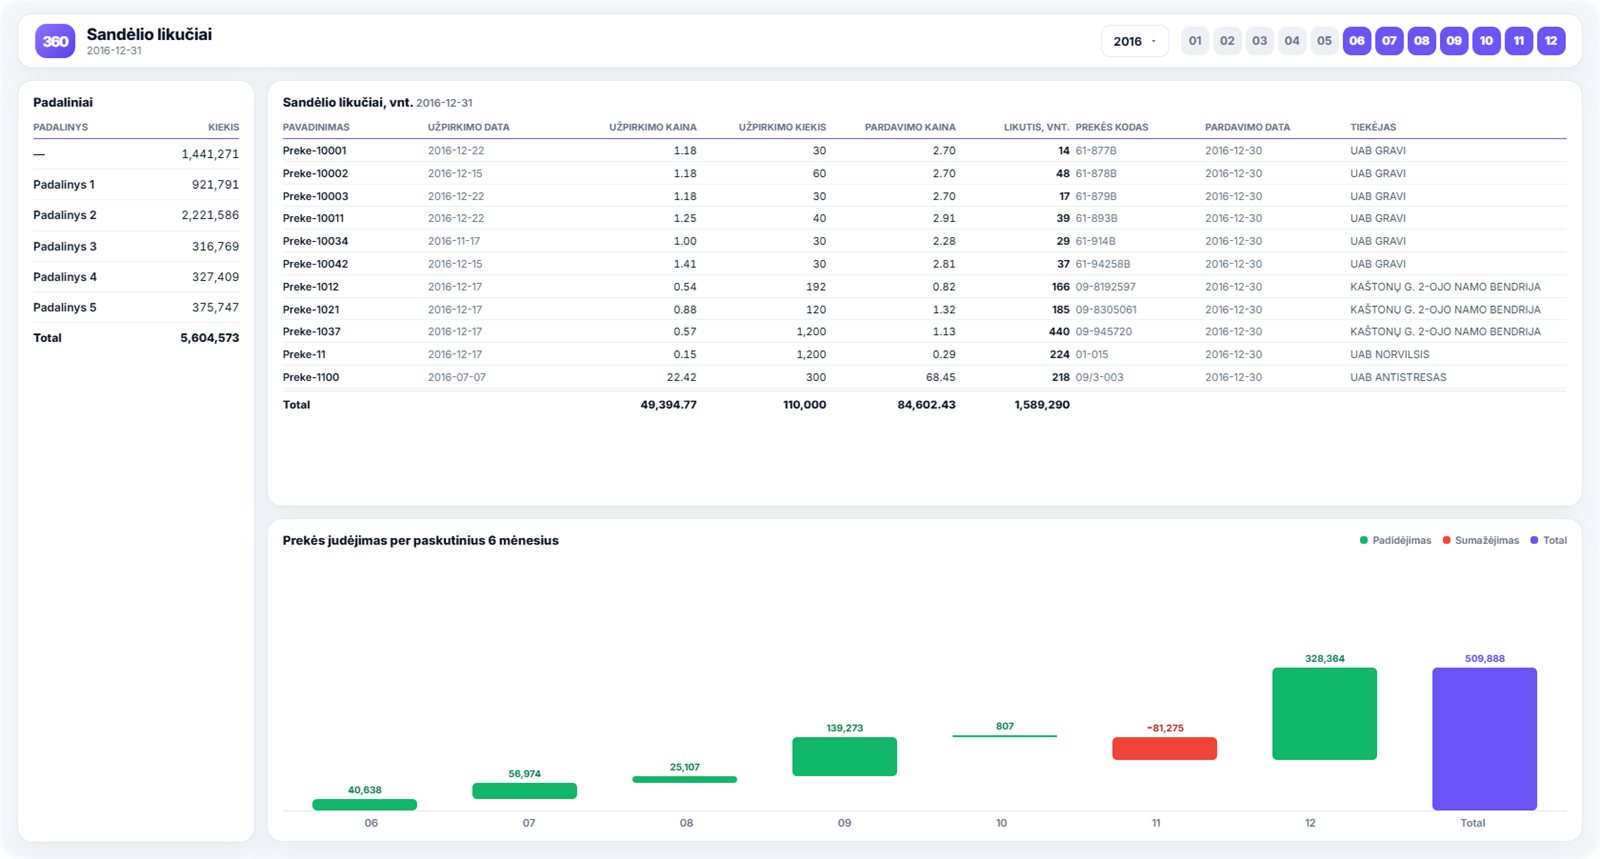This screenshot has width=1600, height=859.
Task: Toggle Sumažėjimas legend red swatch
Action: click(x=1446, y=540)
